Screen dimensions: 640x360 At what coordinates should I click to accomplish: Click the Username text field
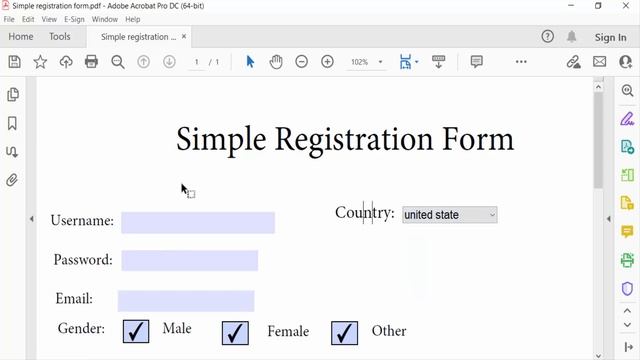[x=198, y=222]
